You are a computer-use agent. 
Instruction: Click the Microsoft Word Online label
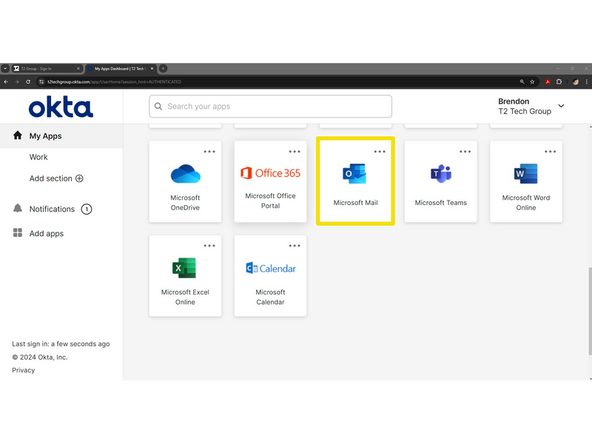coord(526,203)
